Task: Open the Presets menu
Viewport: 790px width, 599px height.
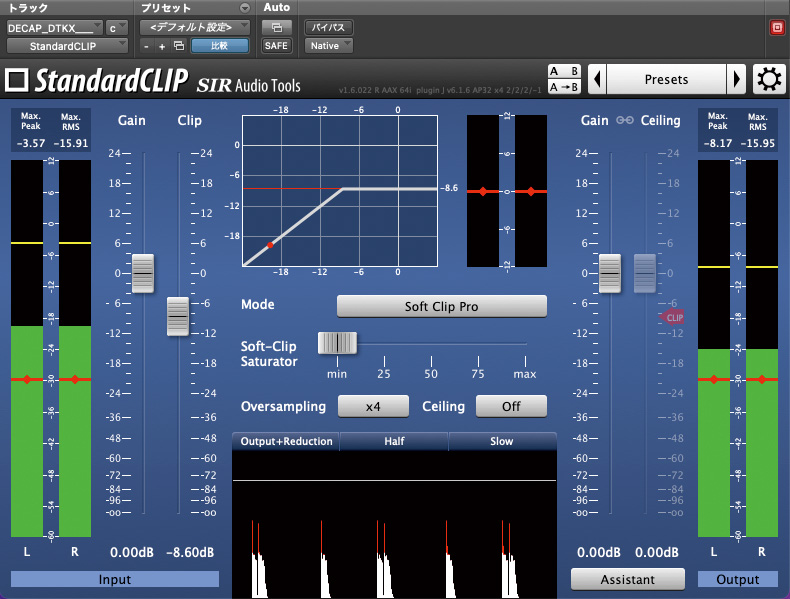Action: pyautogui.click(x=666, y=79)
